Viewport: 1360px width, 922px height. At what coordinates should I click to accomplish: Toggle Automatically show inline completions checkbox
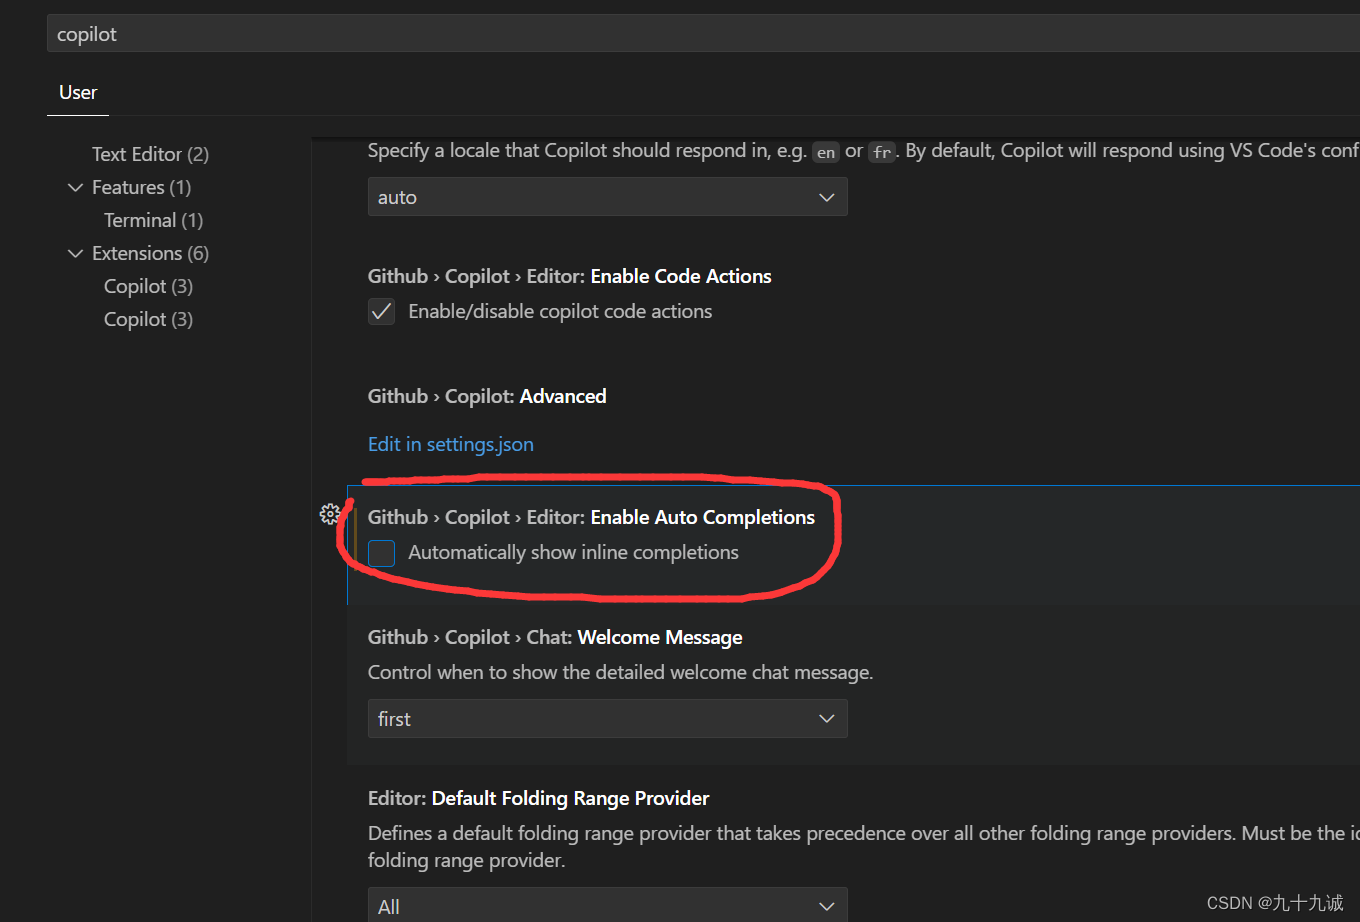pyautogui.click(x=382, y=553)
